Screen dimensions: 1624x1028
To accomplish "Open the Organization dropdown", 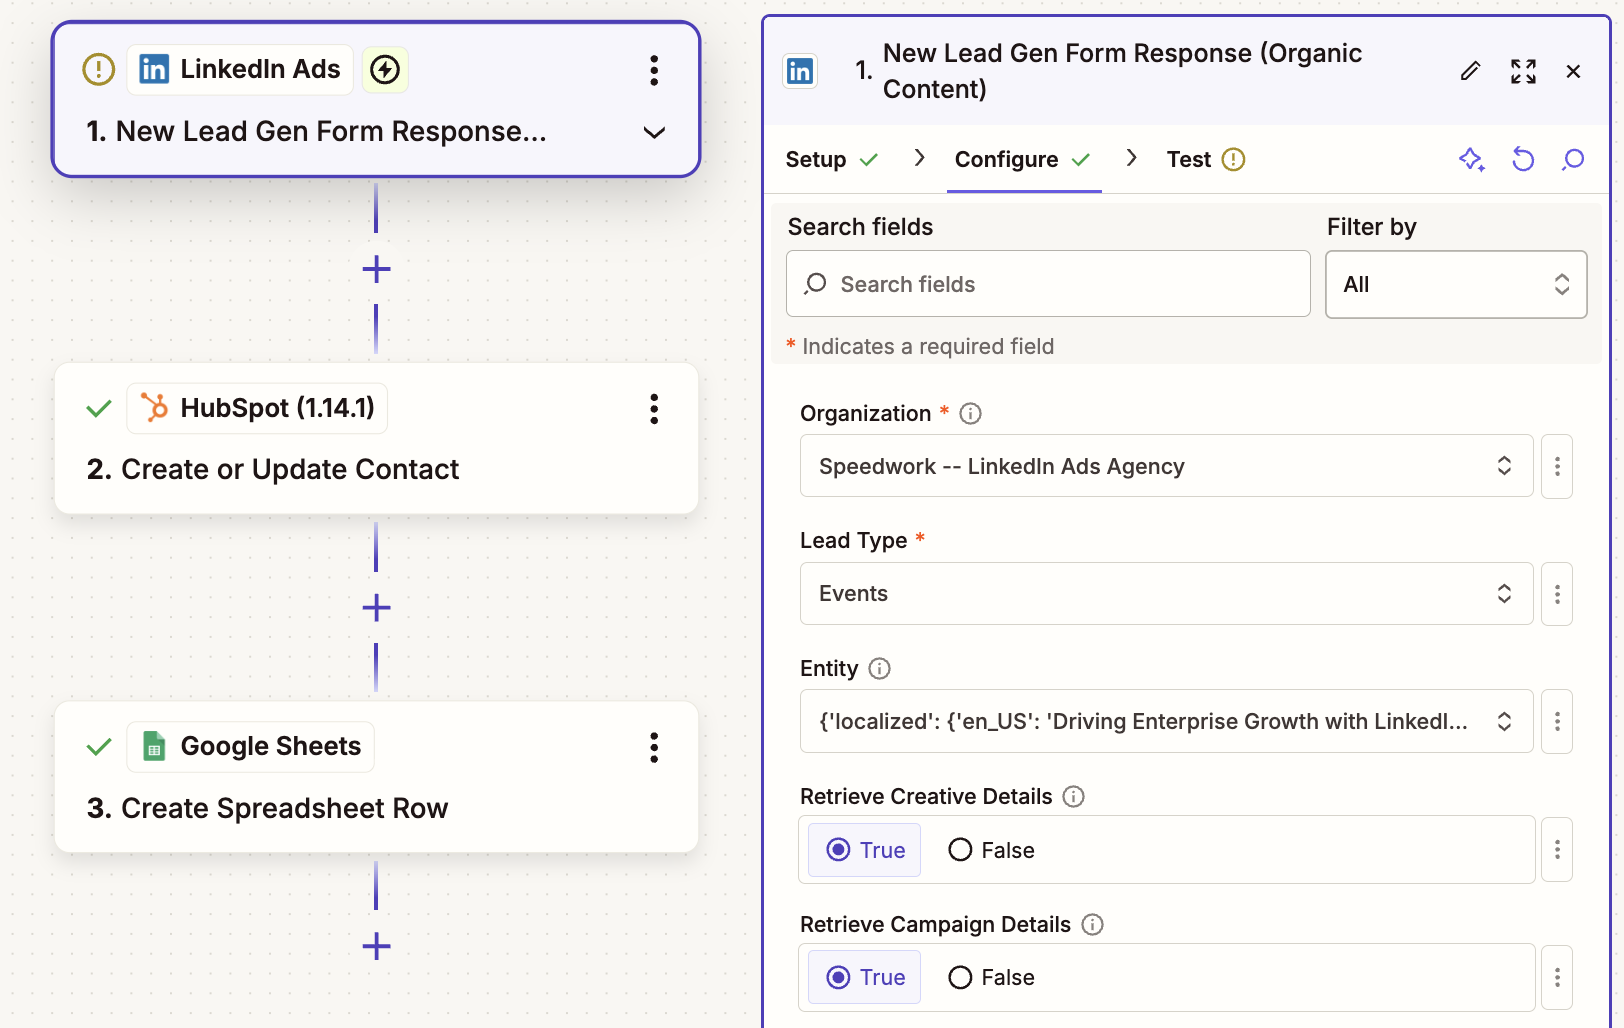I will click(1166, 466).
